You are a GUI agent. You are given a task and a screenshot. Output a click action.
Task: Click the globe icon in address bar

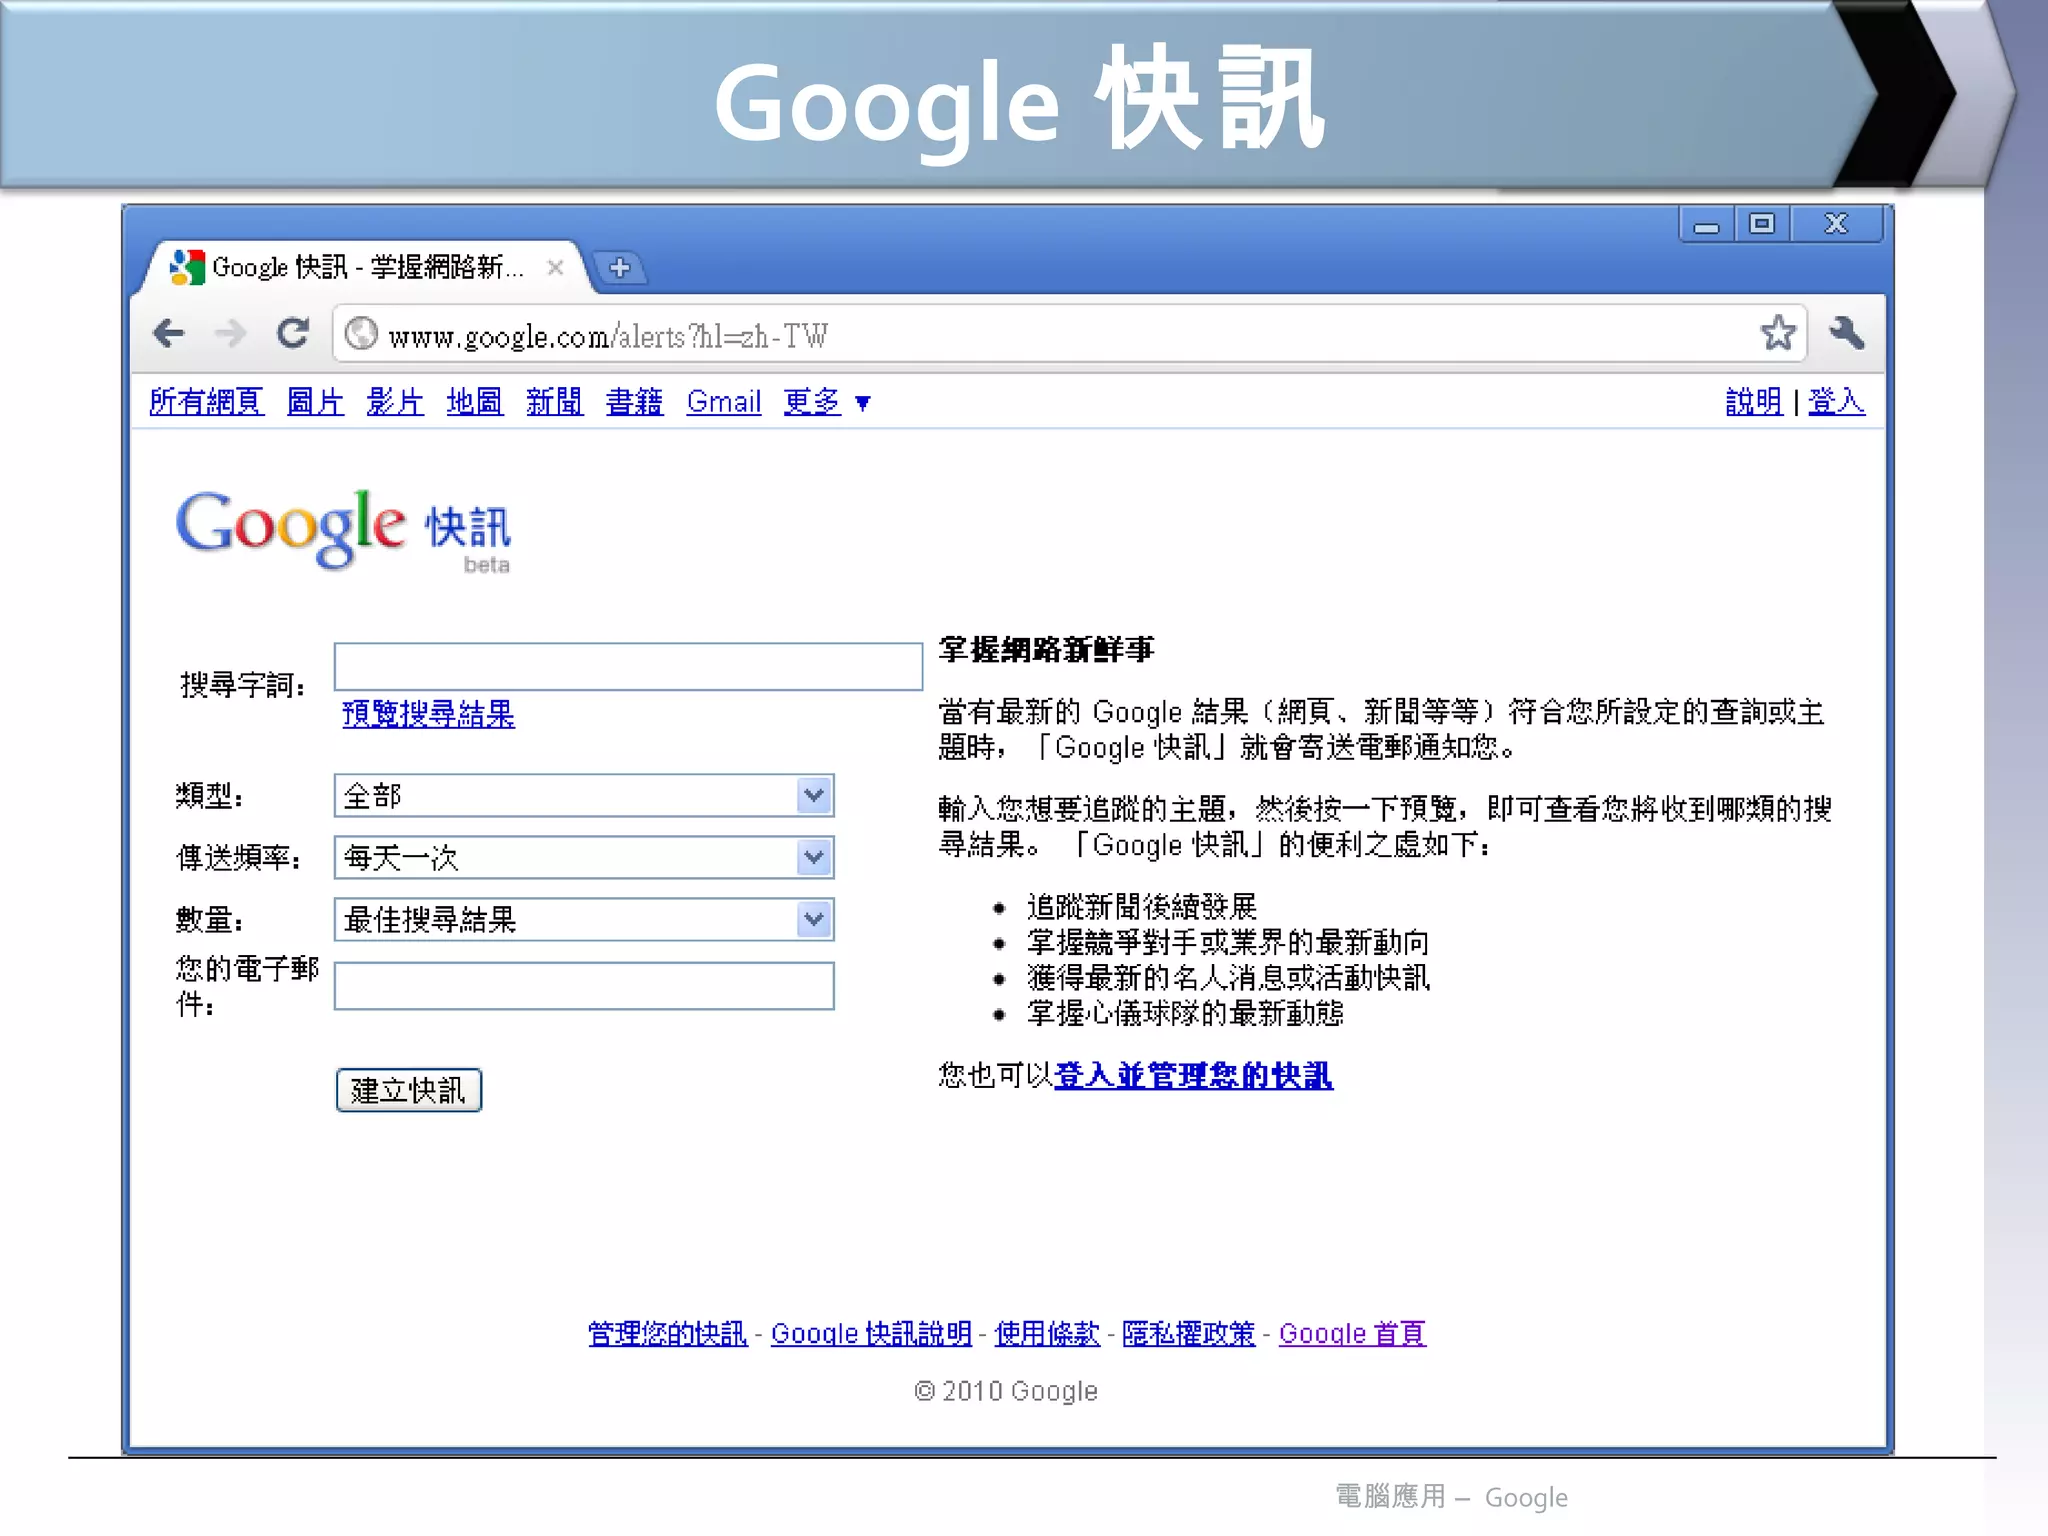pyautogui.click(x=361, y=334)
